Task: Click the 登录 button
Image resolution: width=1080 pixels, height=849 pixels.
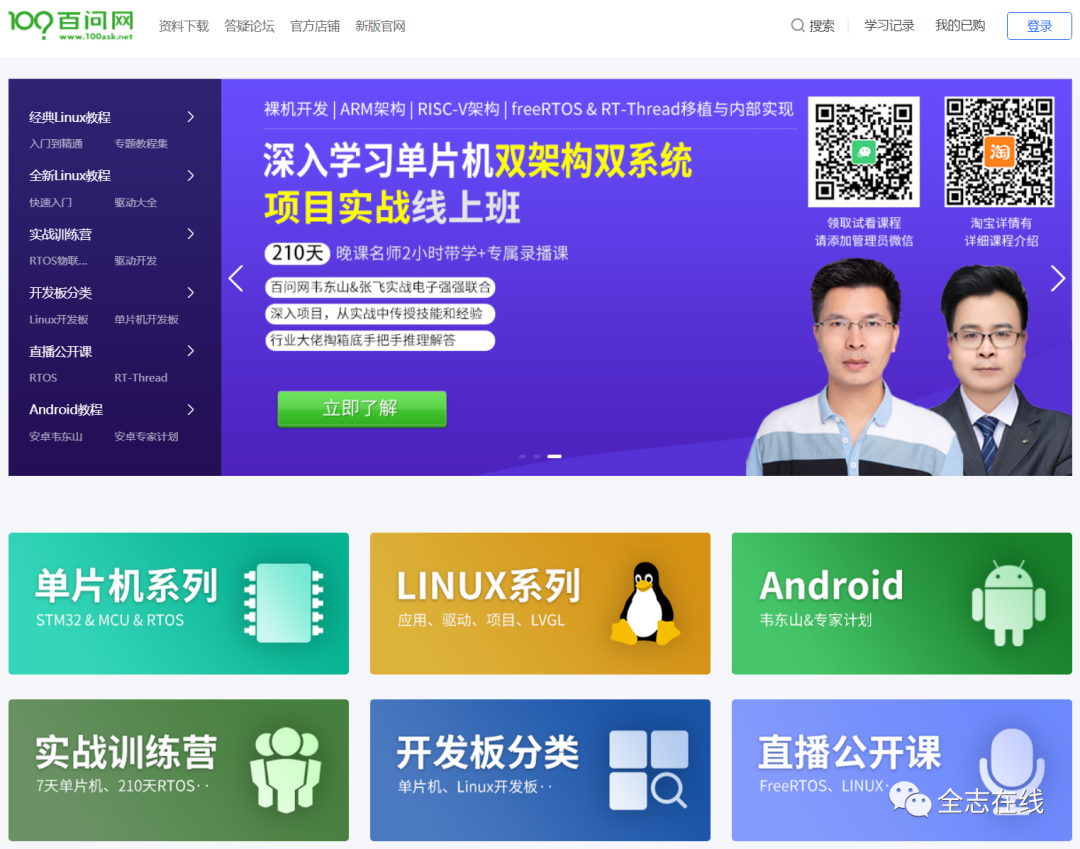Action: point(1039,26)
